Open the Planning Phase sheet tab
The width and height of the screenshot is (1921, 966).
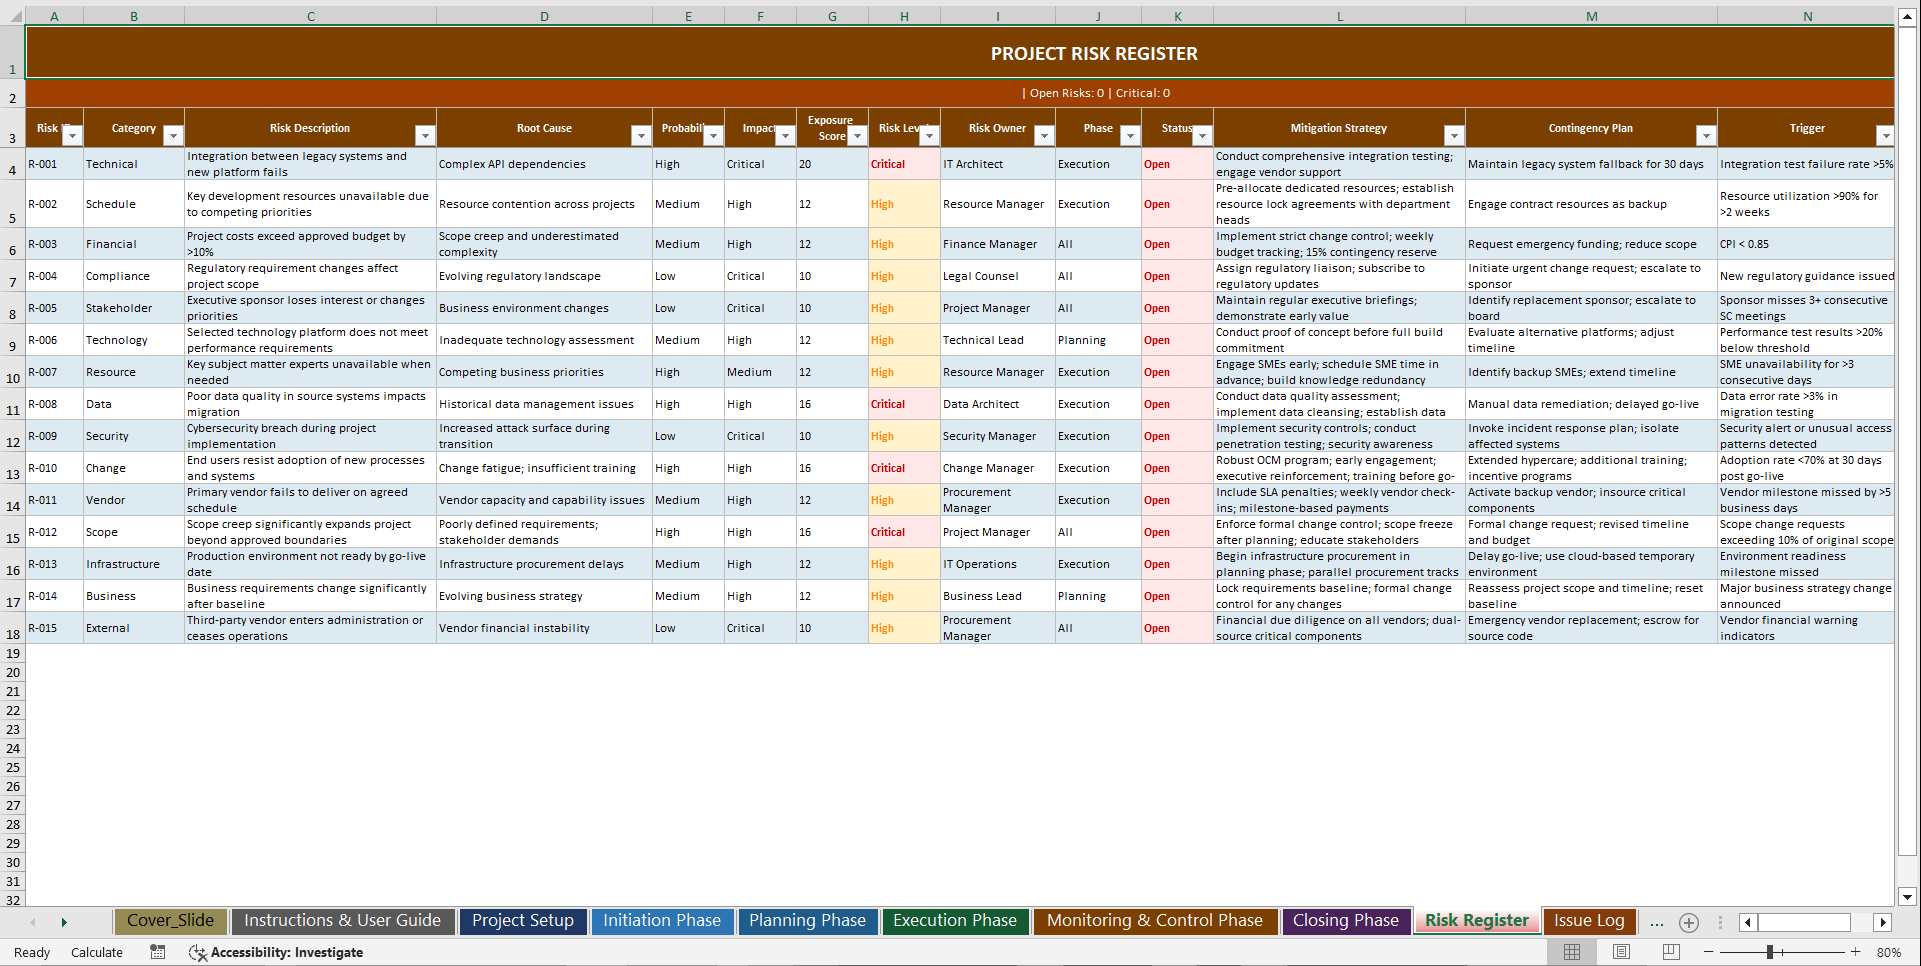point(807,921)
